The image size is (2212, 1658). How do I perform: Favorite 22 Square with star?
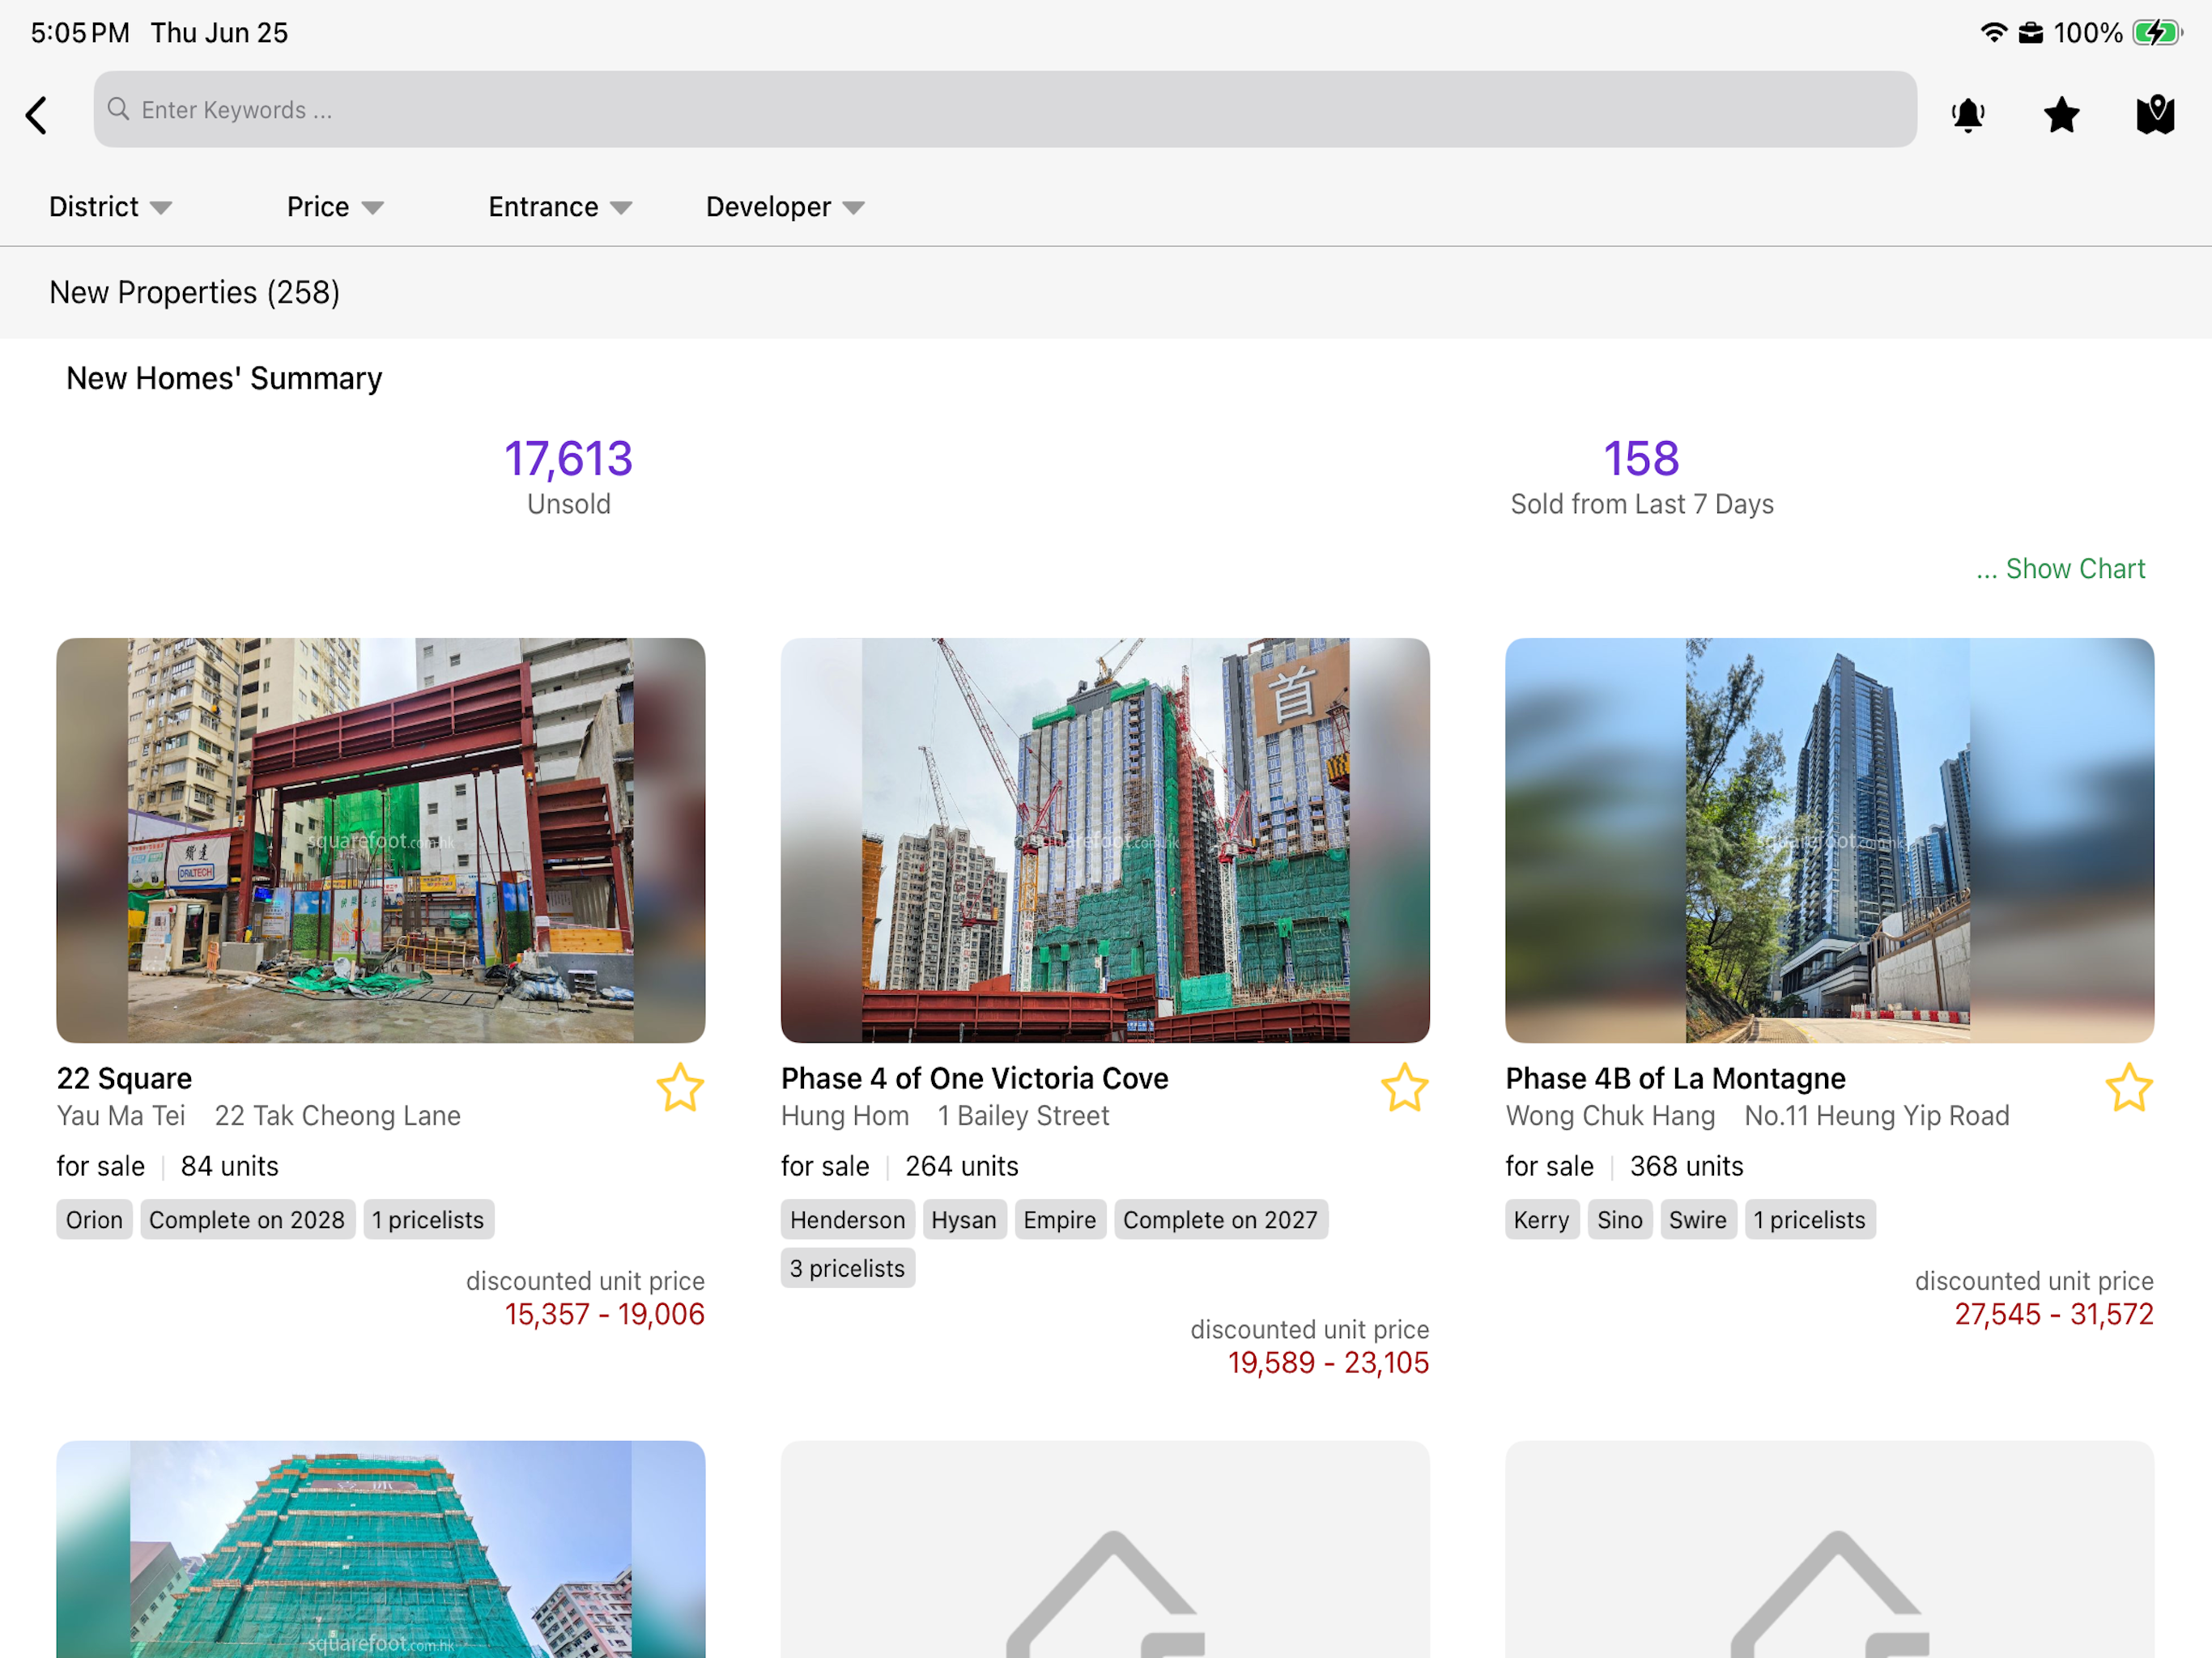pyautogui.click(x=680, y=1087)
